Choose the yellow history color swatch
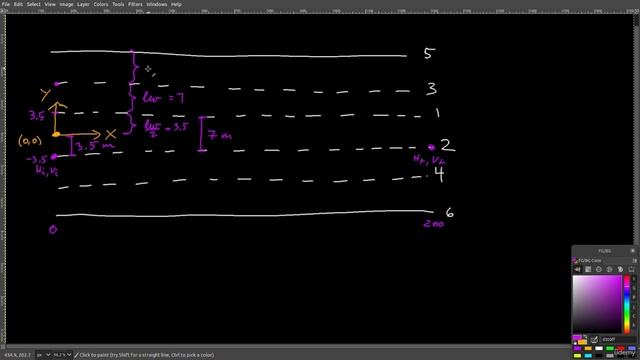The width and height of the screenshot is (640, 360). [577, 356]
